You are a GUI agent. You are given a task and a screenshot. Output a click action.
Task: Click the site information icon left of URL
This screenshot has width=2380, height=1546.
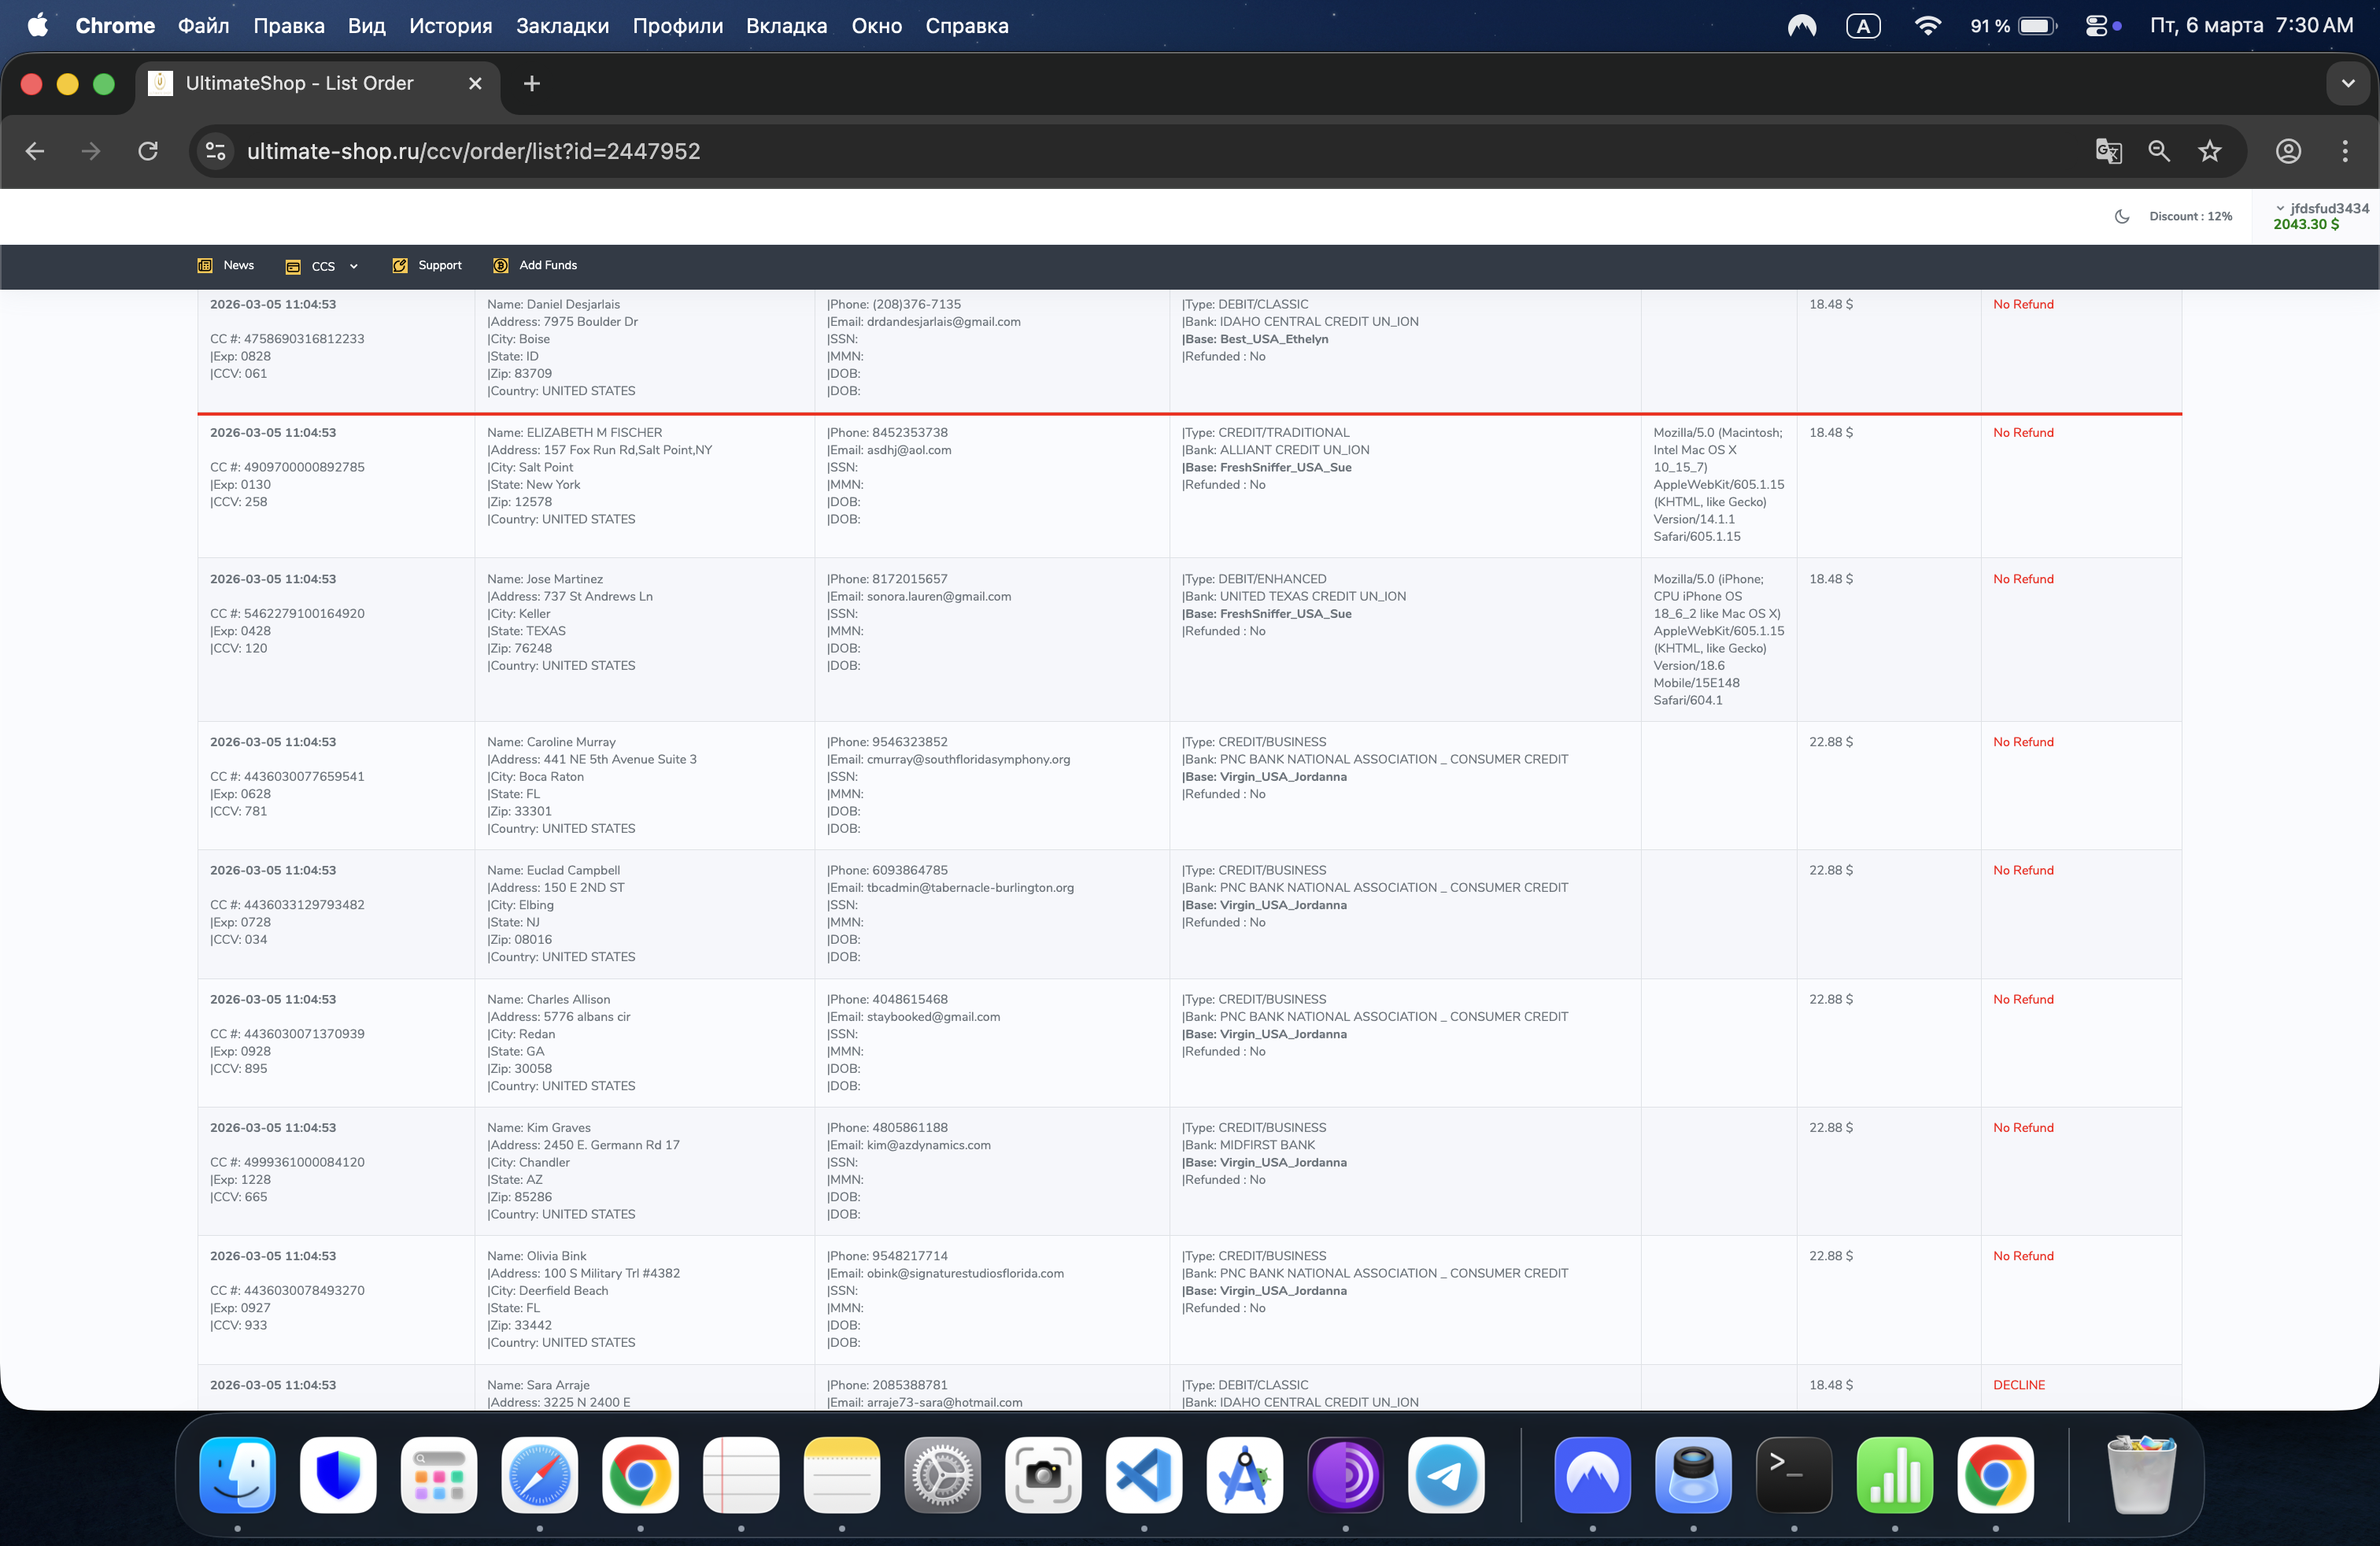click(x=215, y=151)
